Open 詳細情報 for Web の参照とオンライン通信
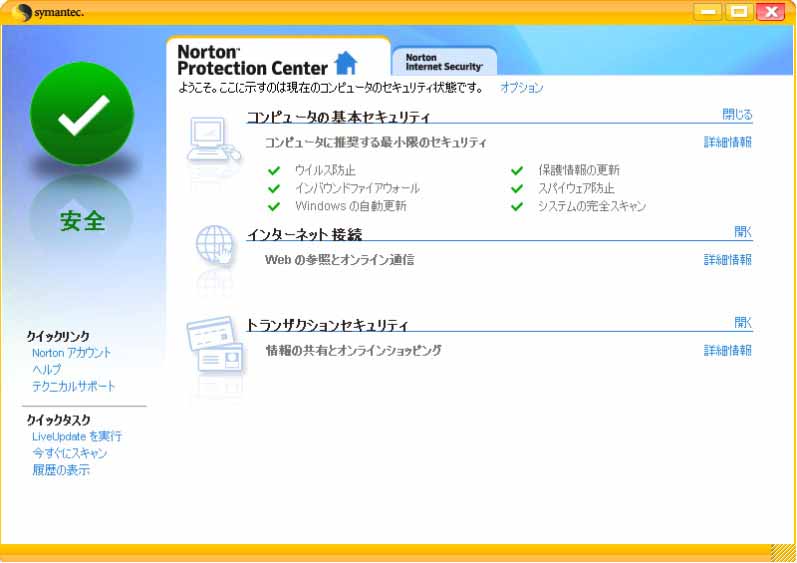 click(727, 260)
